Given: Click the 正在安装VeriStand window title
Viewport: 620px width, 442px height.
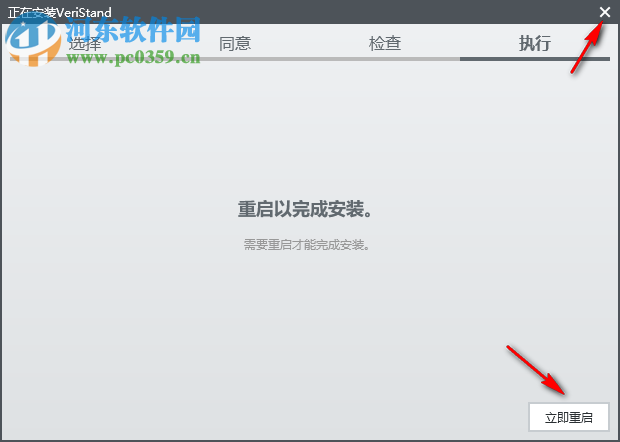Looking at the screenshot, I should (x=60, y=12).
